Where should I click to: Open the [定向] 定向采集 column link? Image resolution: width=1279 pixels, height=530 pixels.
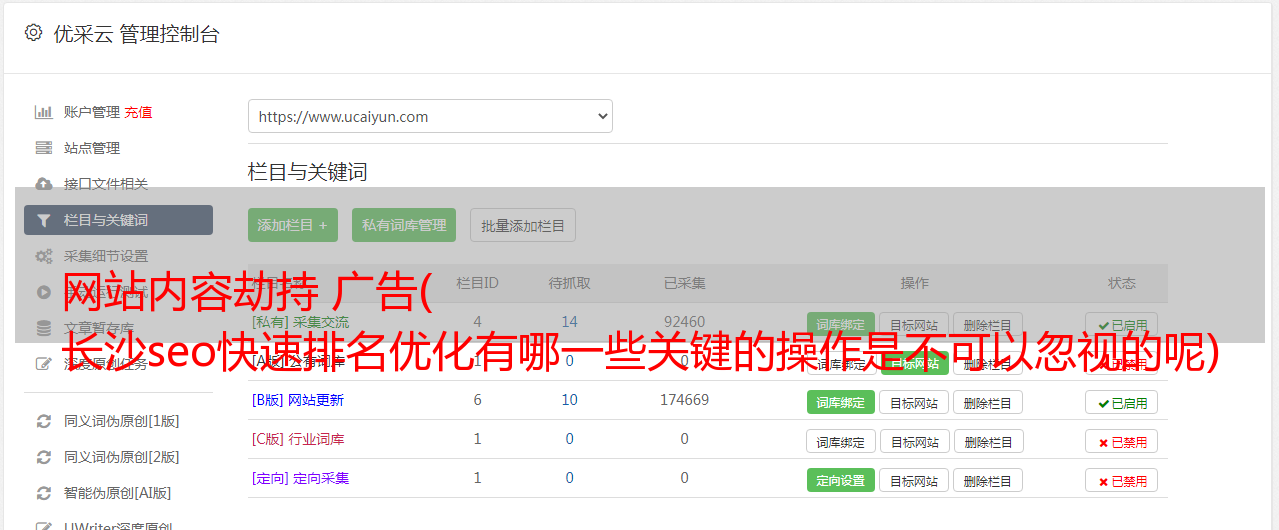coord(300,478)
